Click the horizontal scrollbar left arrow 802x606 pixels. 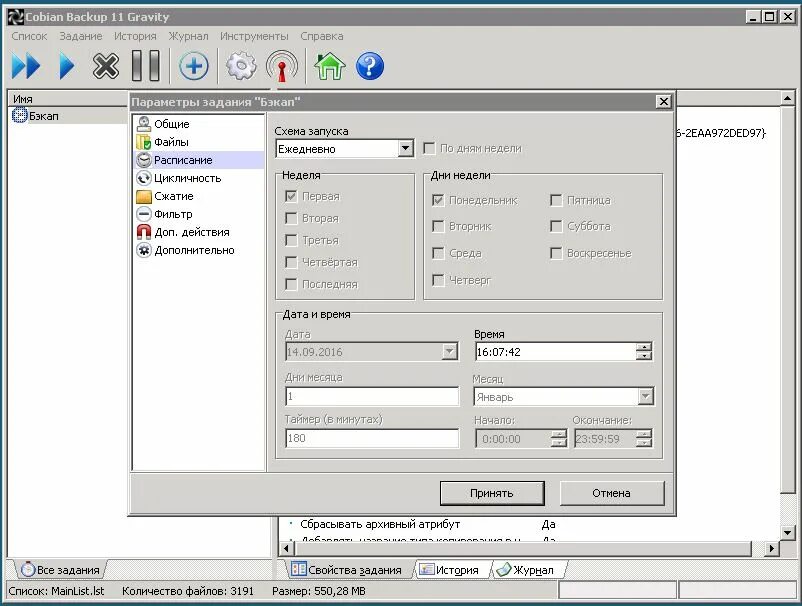[x=286, y=549]
